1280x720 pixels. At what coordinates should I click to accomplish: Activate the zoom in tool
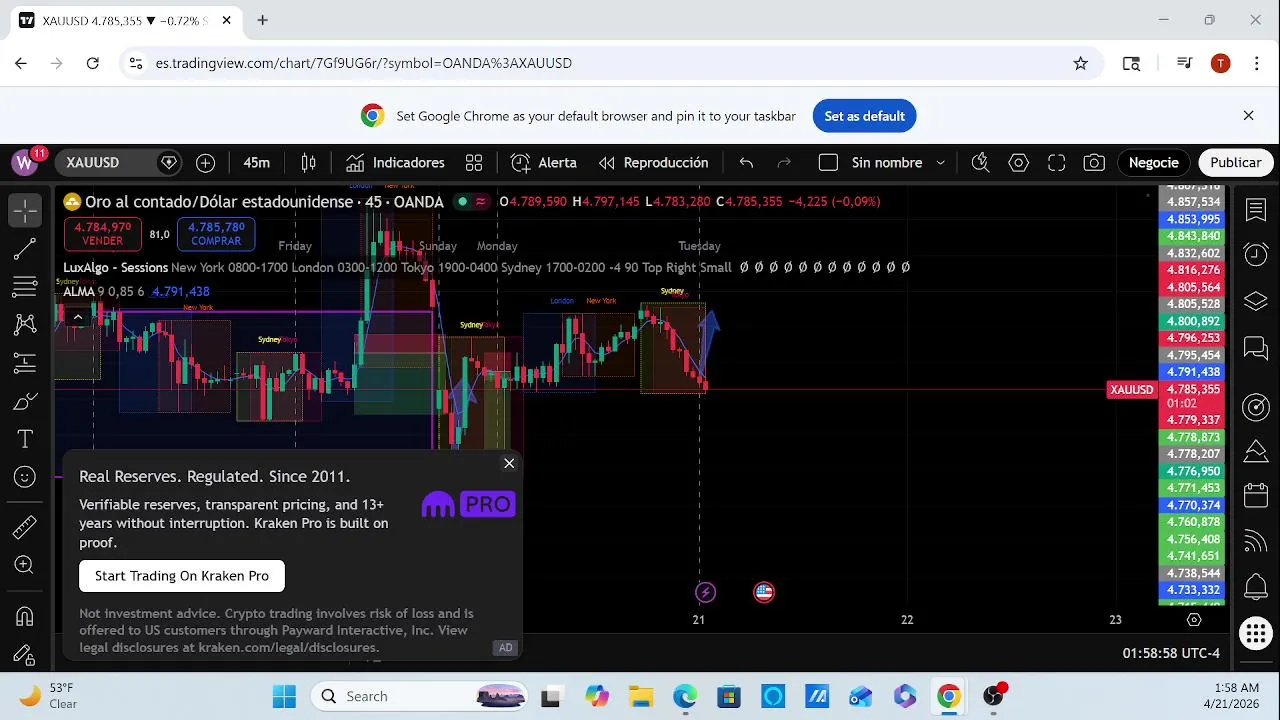[25, 565]
